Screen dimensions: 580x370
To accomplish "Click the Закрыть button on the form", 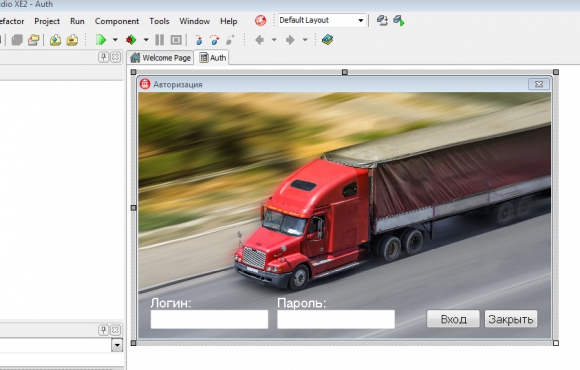I will click(511, 319).
